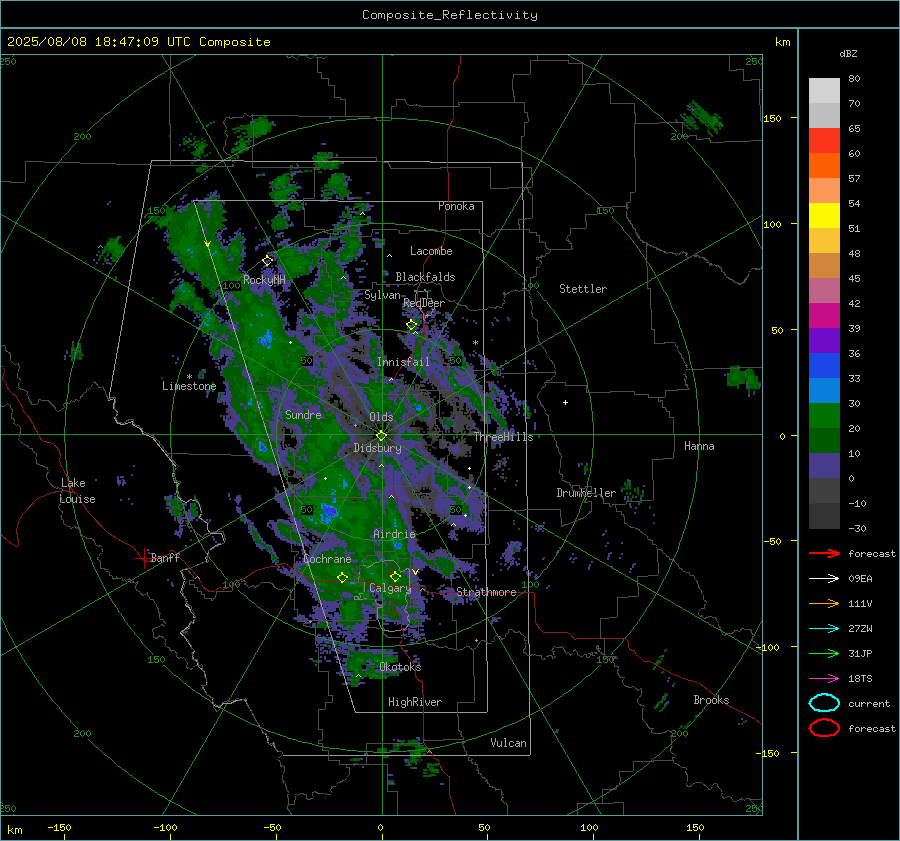Screen dimensions: 900x841
Task: Click the asterisk marker above Limestone
Action: click(x=189, y=377)
